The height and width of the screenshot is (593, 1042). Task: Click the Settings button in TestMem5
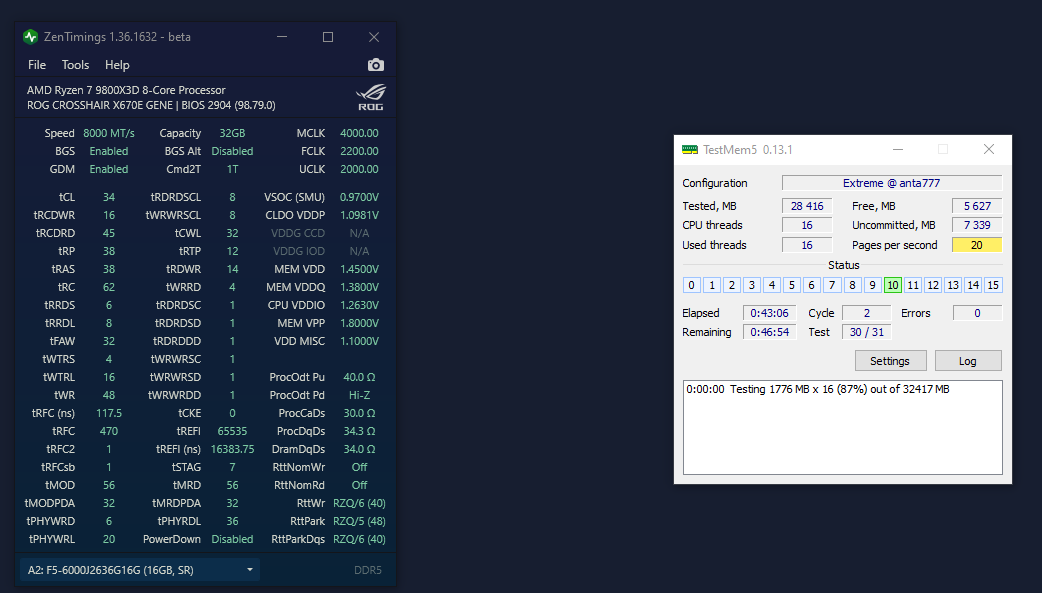point(890,361)
